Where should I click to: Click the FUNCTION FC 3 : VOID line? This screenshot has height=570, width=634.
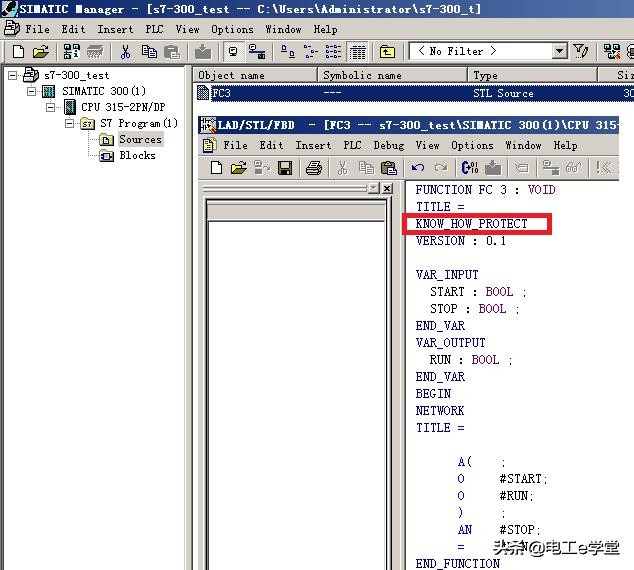coord(485,190)
